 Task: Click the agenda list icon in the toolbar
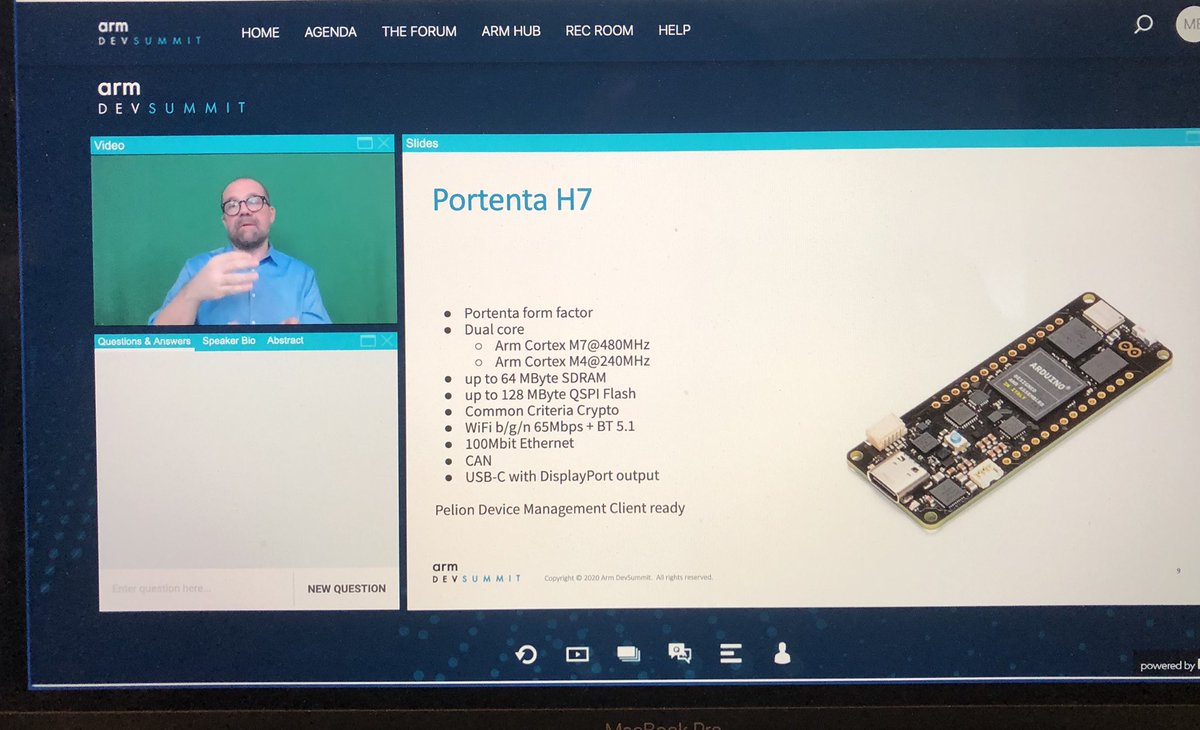pyautogui.click(x=731, y=652)
